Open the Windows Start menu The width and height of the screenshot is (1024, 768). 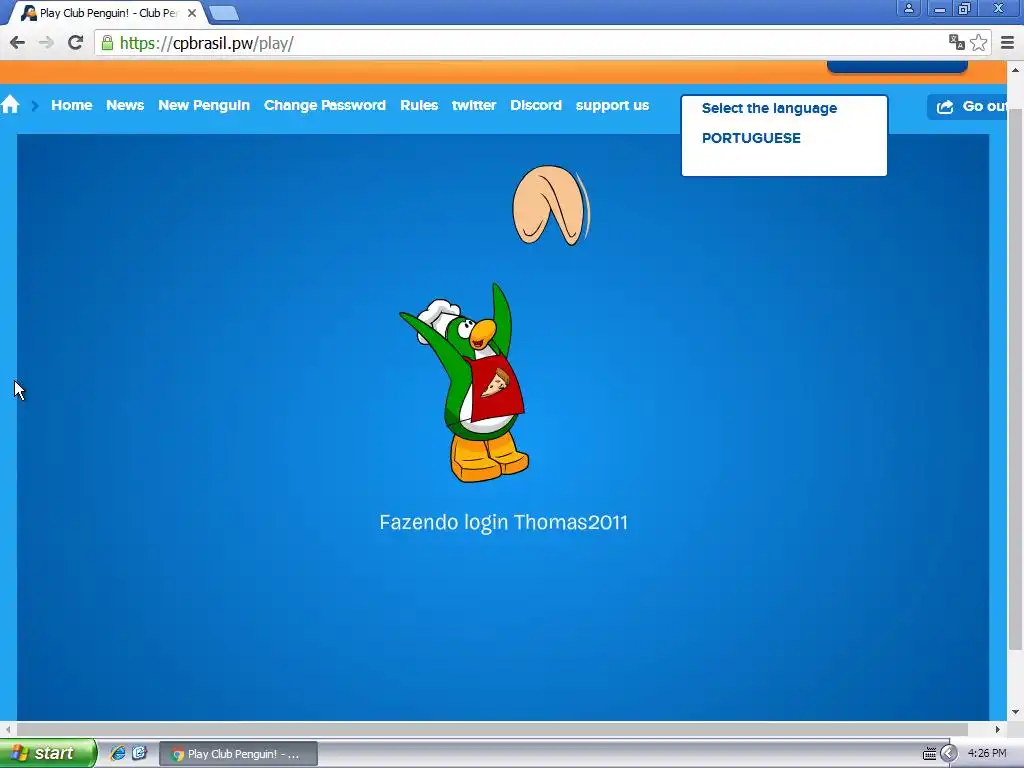[x=48, y=753]
